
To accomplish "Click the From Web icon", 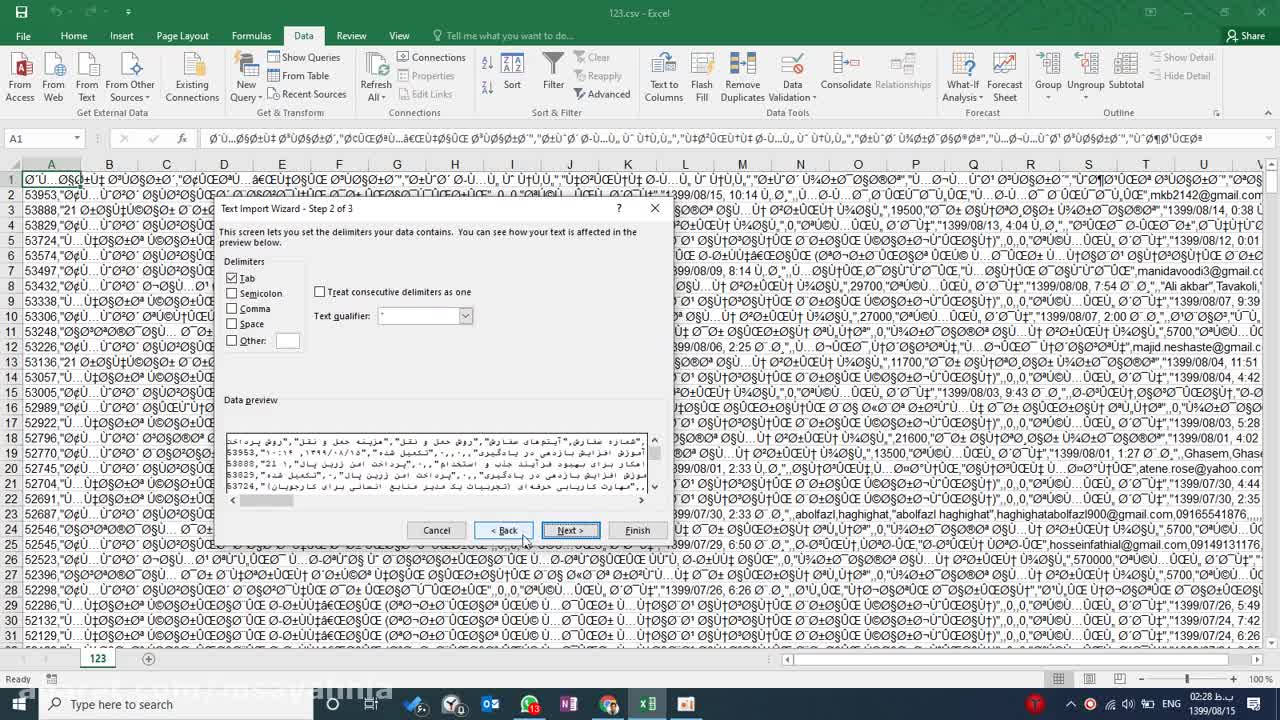I will click(54, 66).
